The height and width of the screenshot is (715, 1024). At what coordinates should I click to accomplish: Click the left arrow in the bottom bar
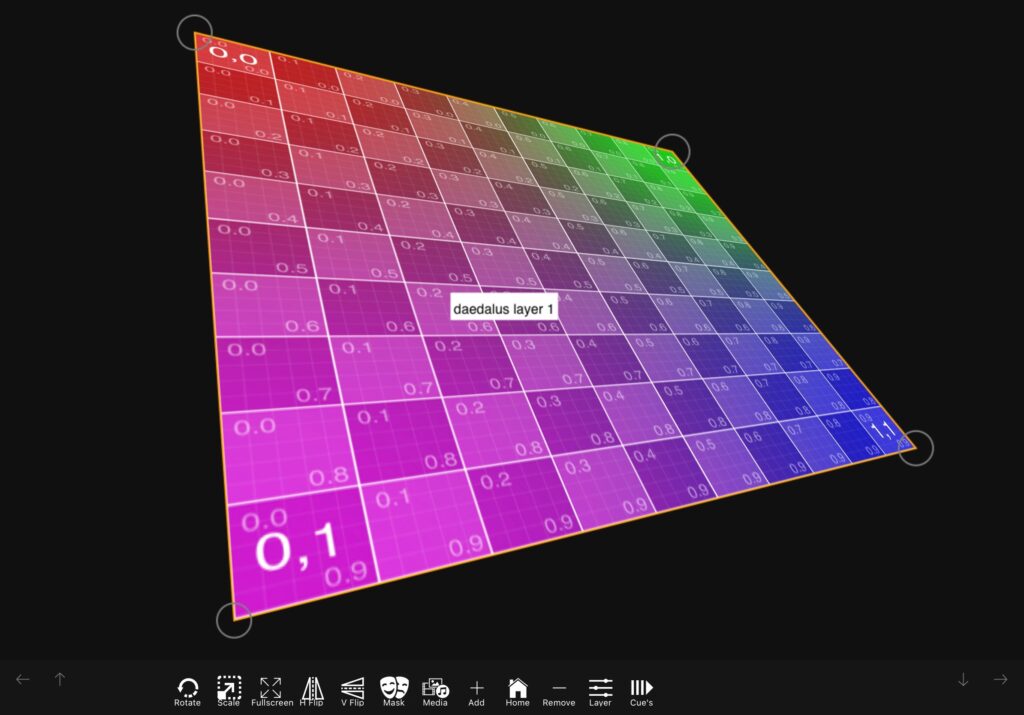click(x=23, y=680)
